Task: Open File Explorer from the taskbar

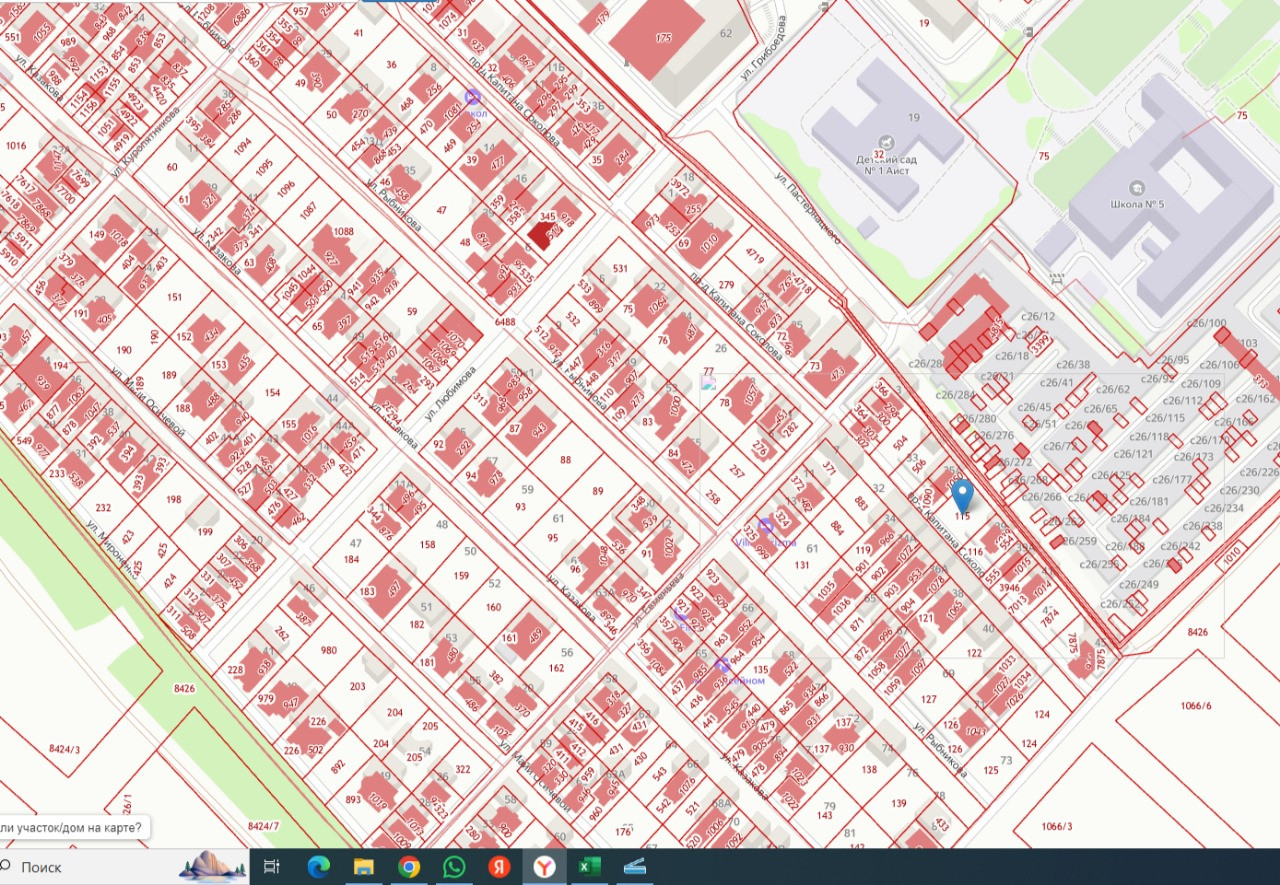Action: tap(363, 867)
